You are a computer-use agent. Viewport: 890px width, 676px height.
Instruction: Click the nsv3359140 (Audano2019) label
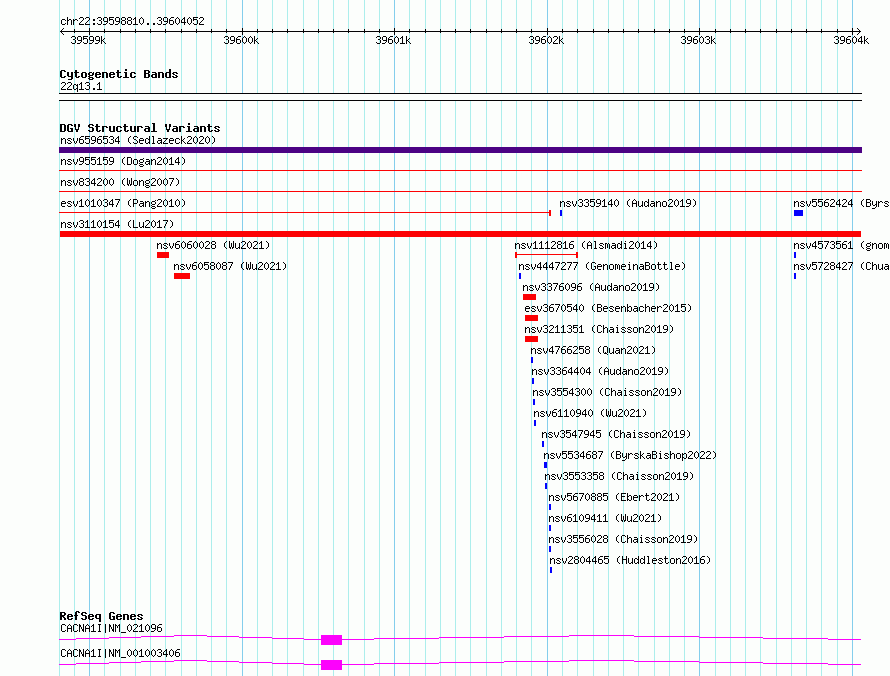point(628,203)
